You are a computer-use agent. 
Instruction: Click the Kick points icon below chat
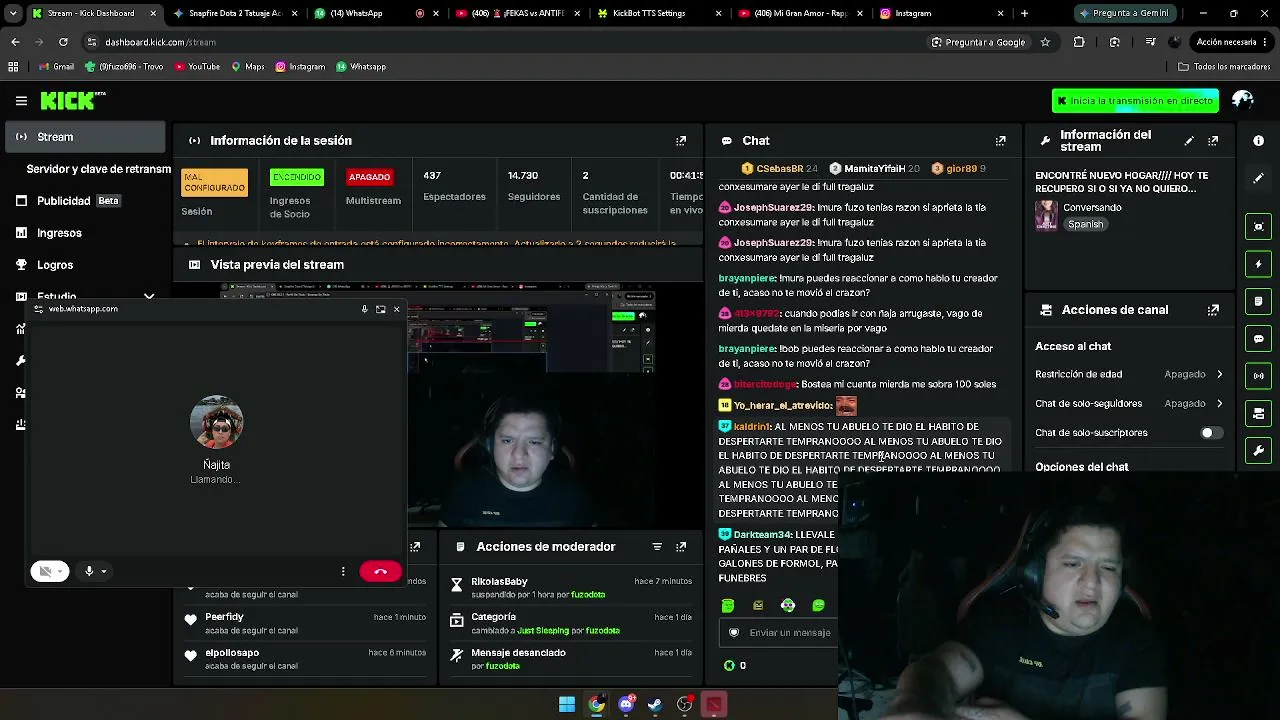pyautogui.click(x=729, y=665)
